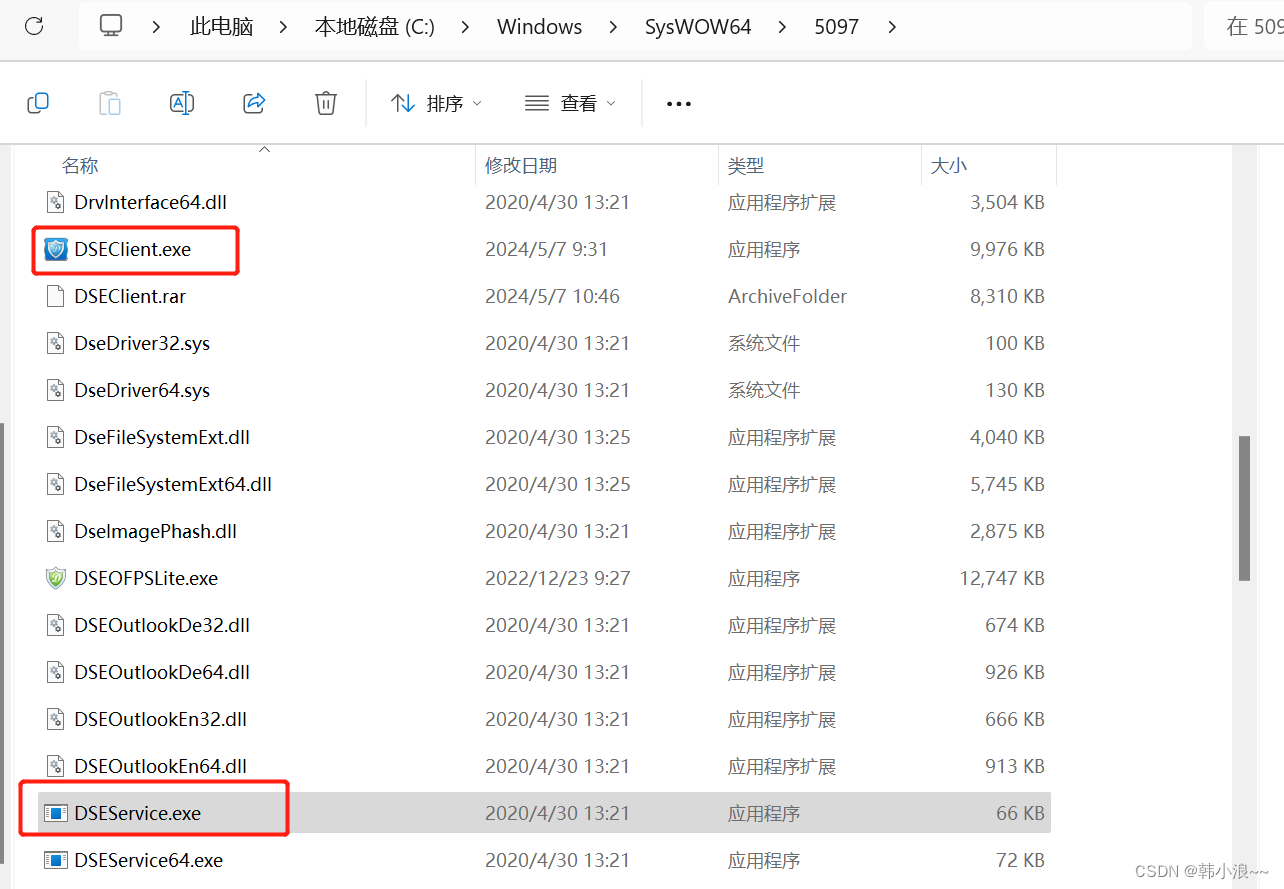
Task: Click the Paste icon in toolbar
Action: (110, 103)
